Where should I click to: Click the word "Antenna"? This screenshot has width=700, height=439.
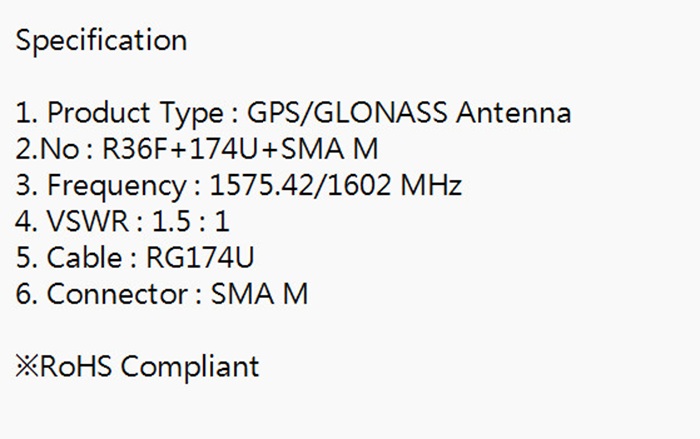pyautogui.click(x=513, y=113)
